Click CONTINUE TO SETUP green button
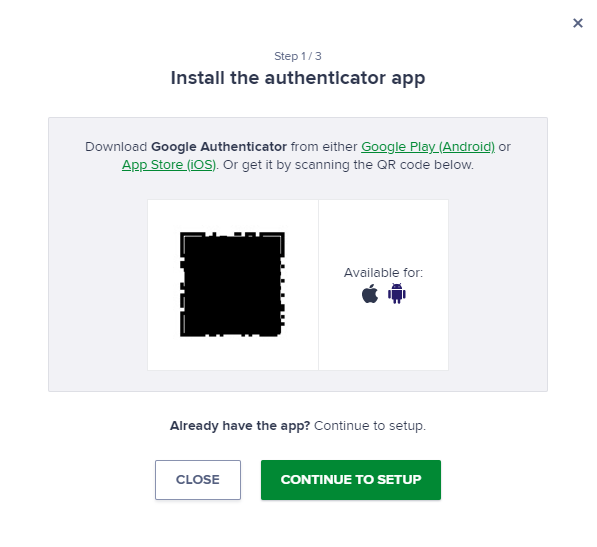597x547 pixels. pyautogui.click(x=351, y=480)
